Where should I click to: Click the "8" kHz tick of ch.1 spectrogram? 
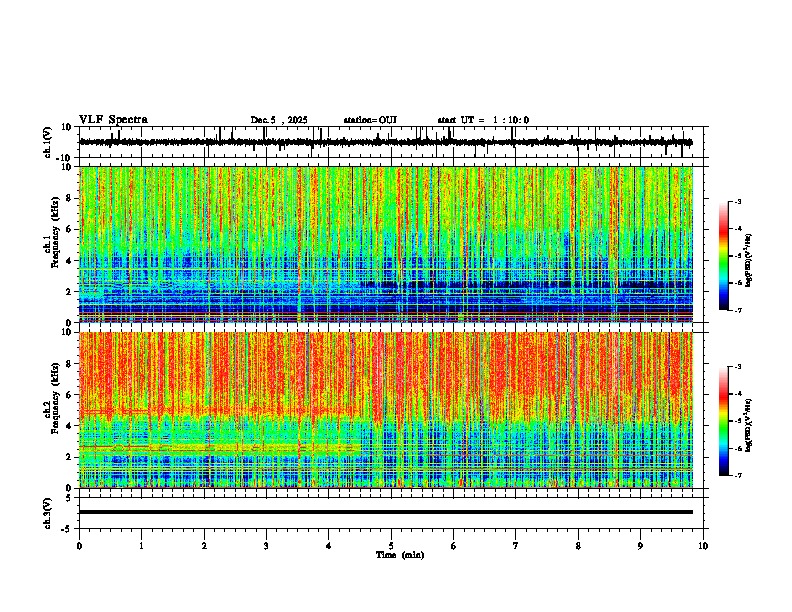[70, 198]
